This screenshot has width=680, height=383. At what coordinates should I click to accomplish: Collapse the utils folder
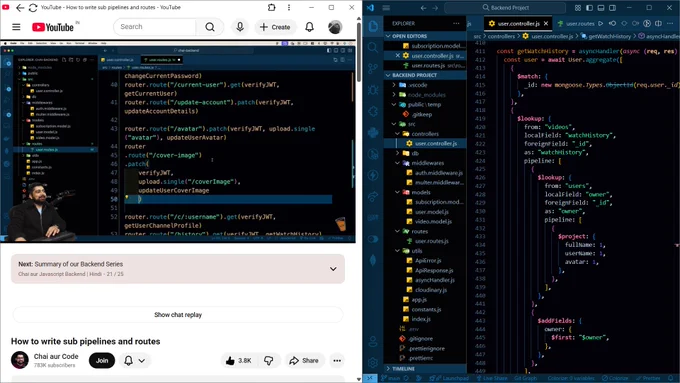point(425,251)
